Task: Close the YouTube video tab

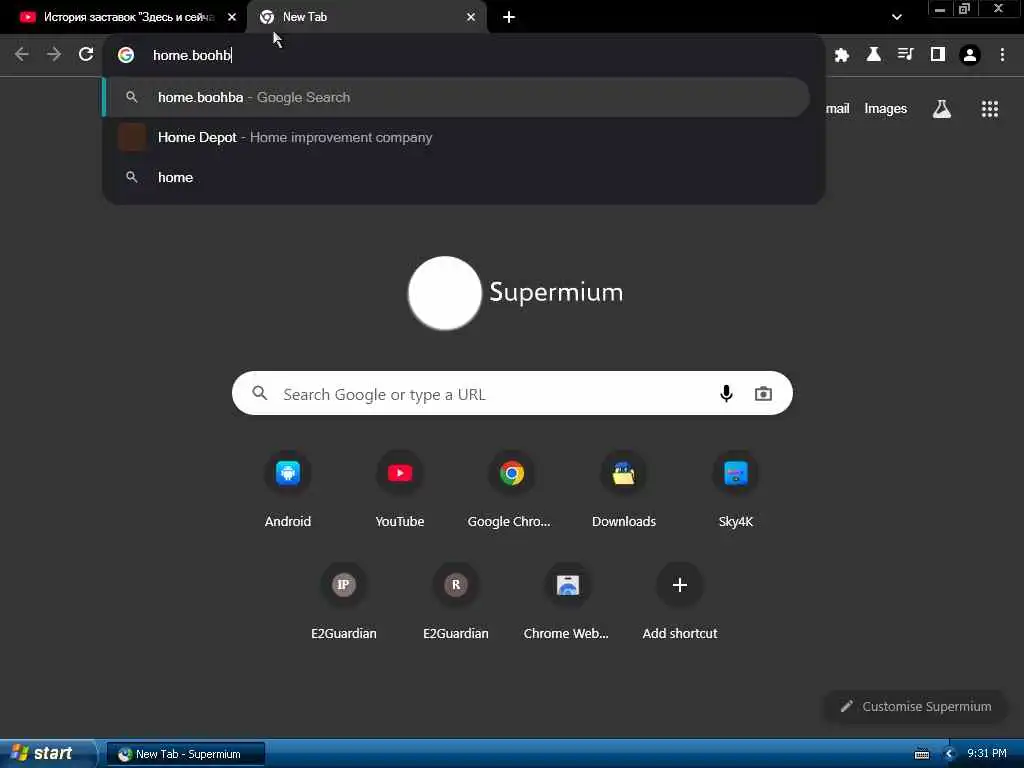Action: point(231,17)
